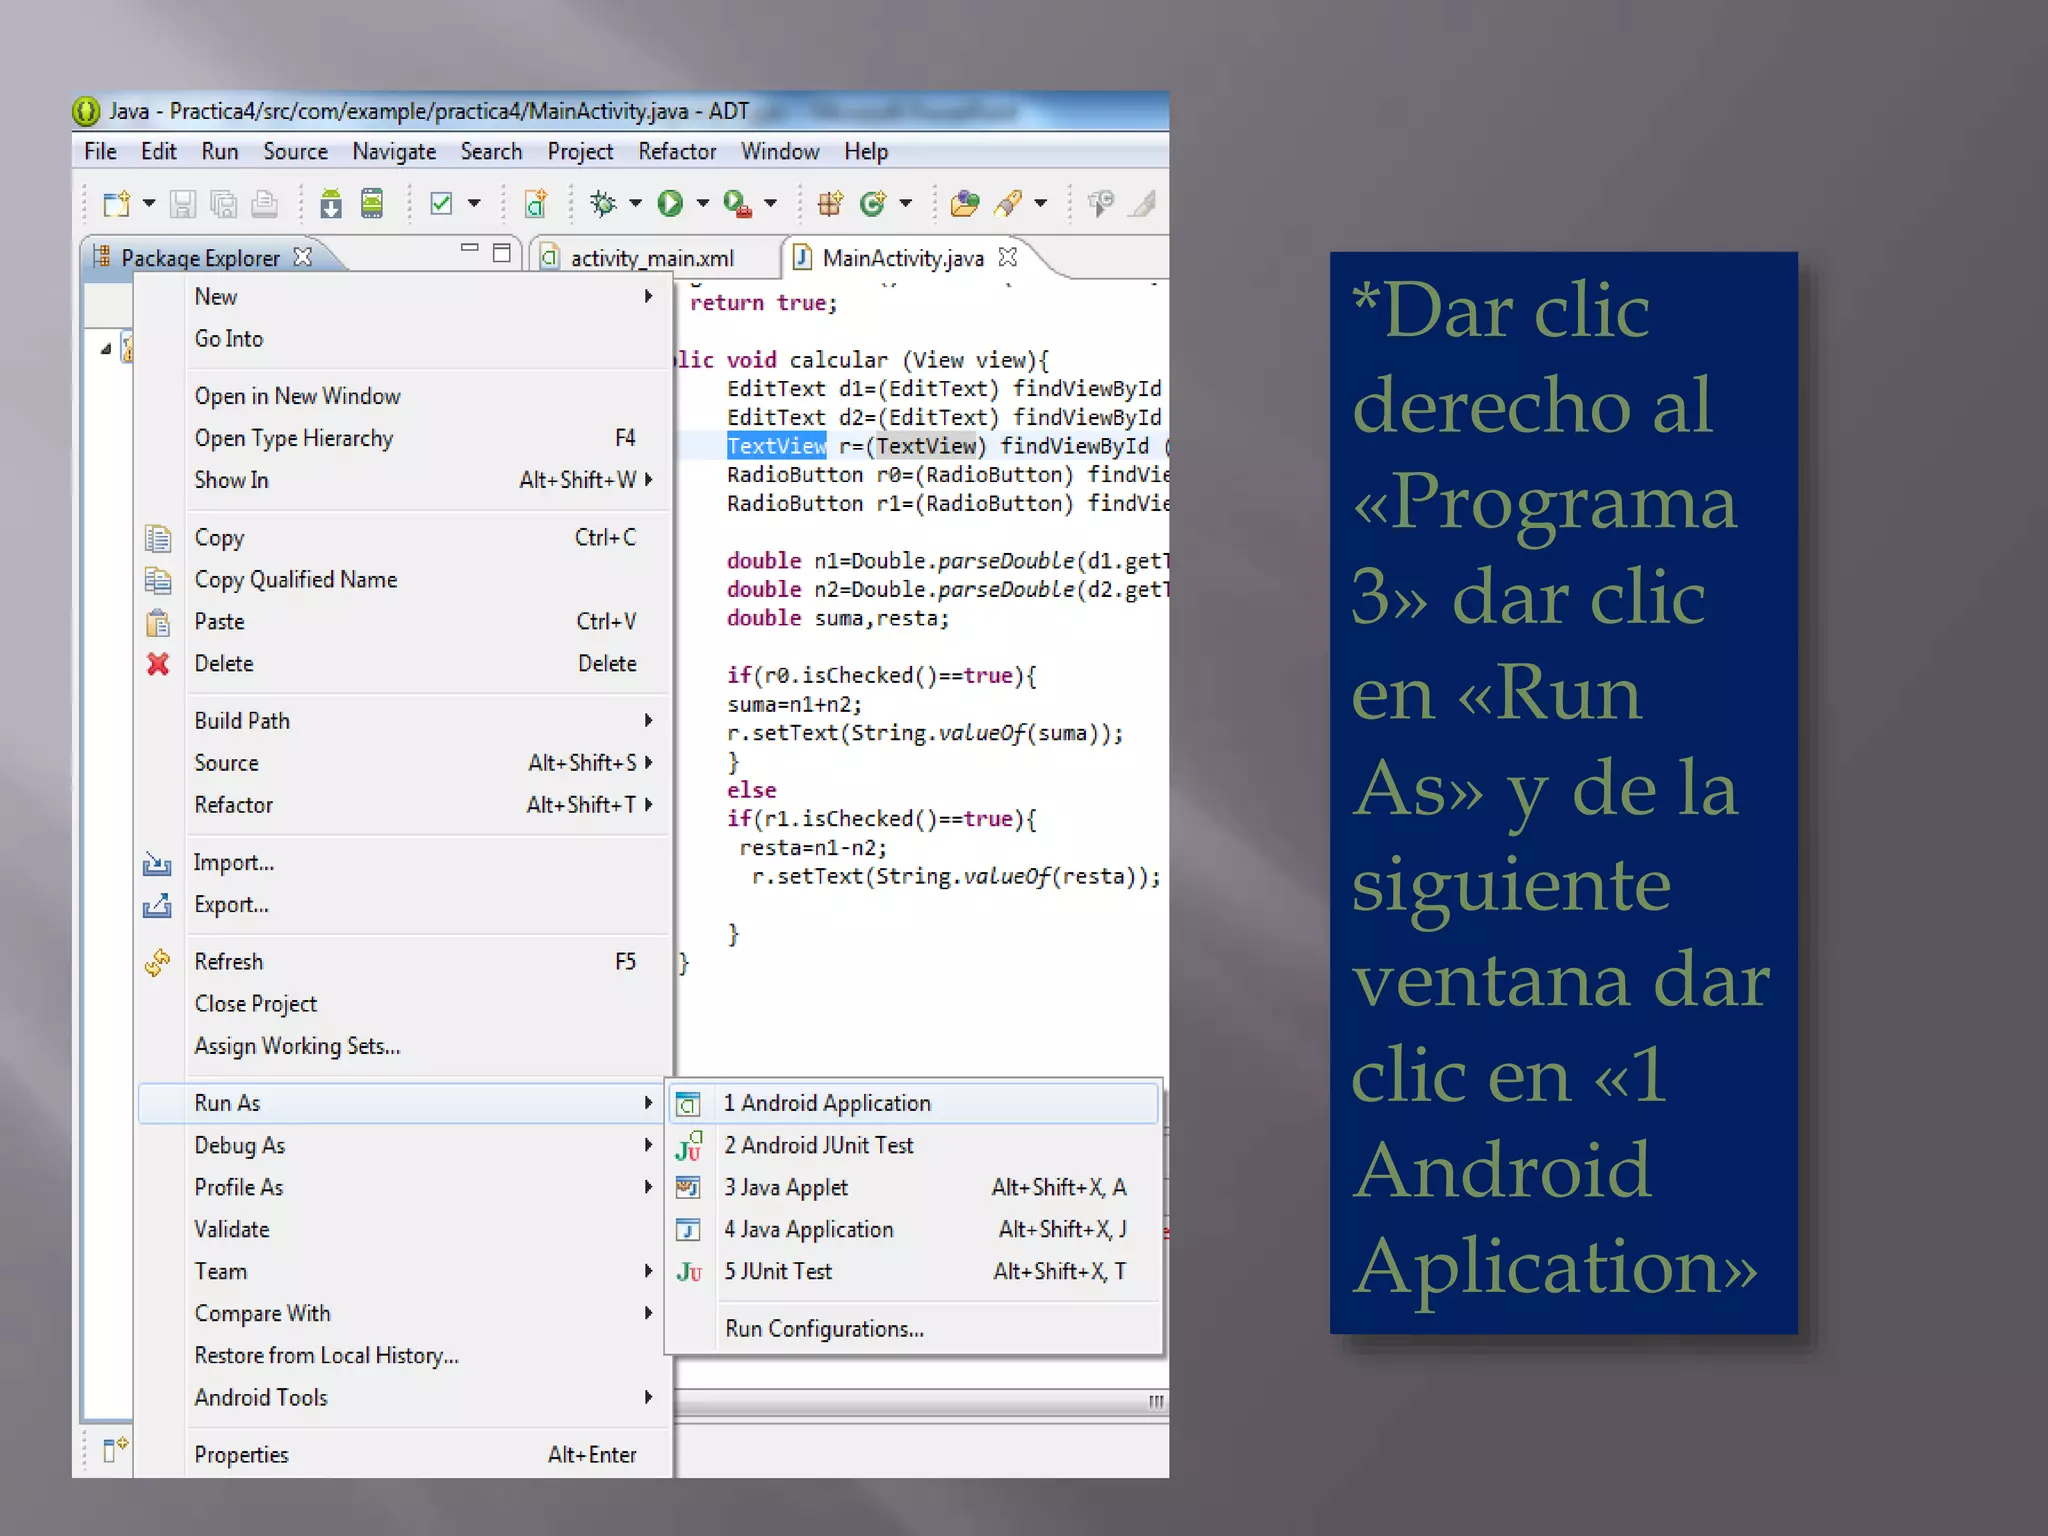Close the MainActivity.java tab
2048x1536 pixels.
pos(1008,257)
